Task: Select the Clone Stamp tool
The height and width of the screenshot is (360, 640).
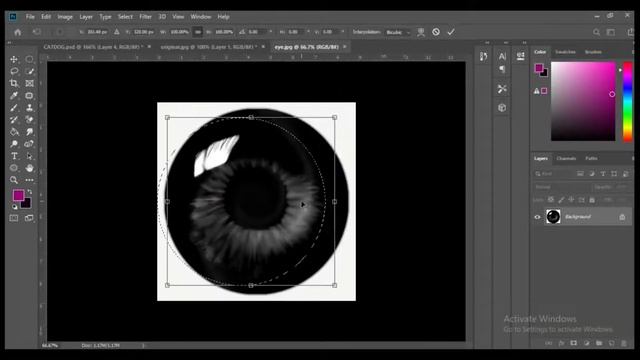Action: tap(29, 108)
